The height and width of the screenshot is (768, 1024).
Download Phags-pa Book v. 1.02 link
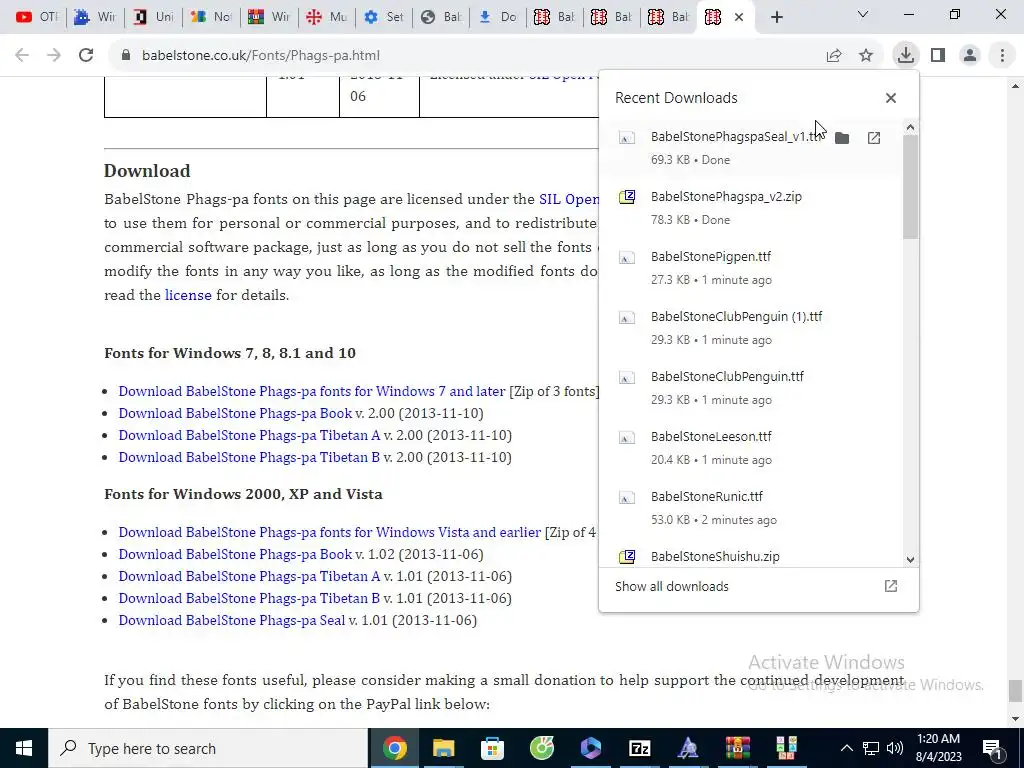point(235,554)
